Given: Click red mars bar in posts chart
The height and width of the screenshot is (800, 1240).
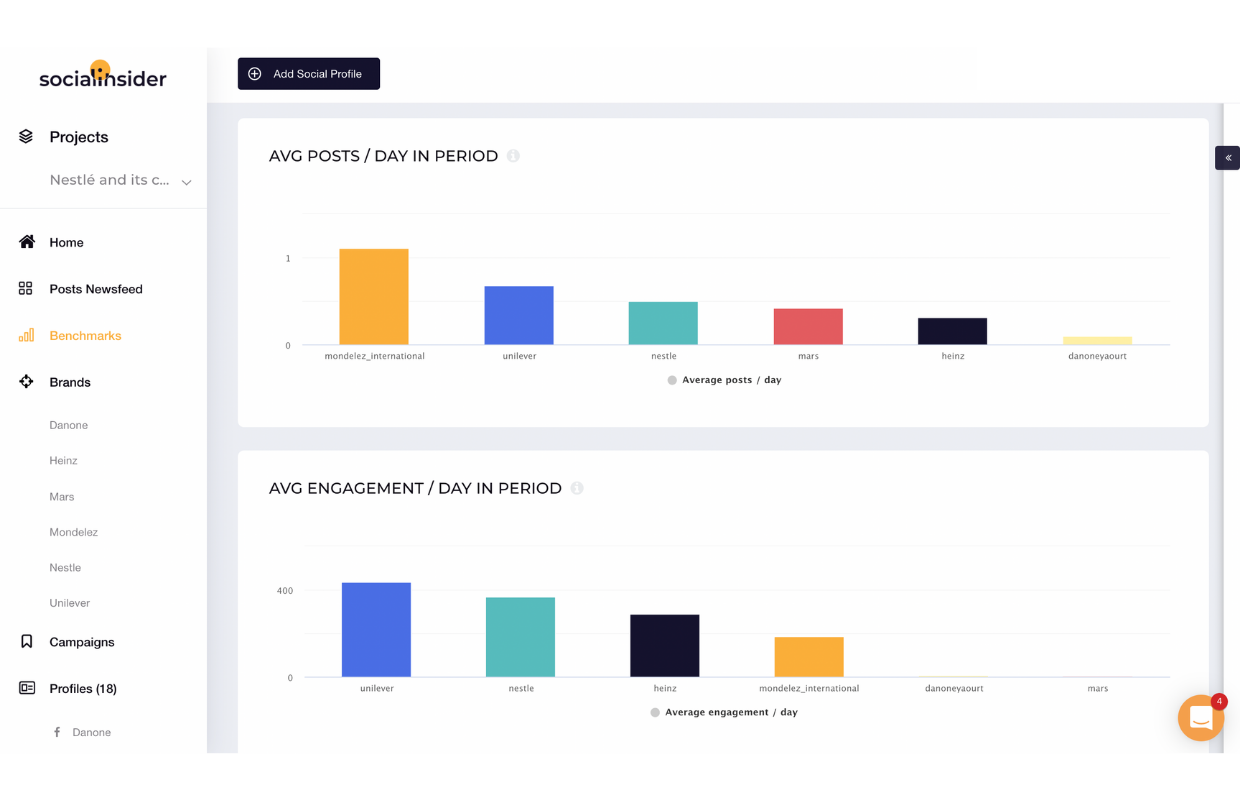Looking at the screenshot, I should pos(808,327).
